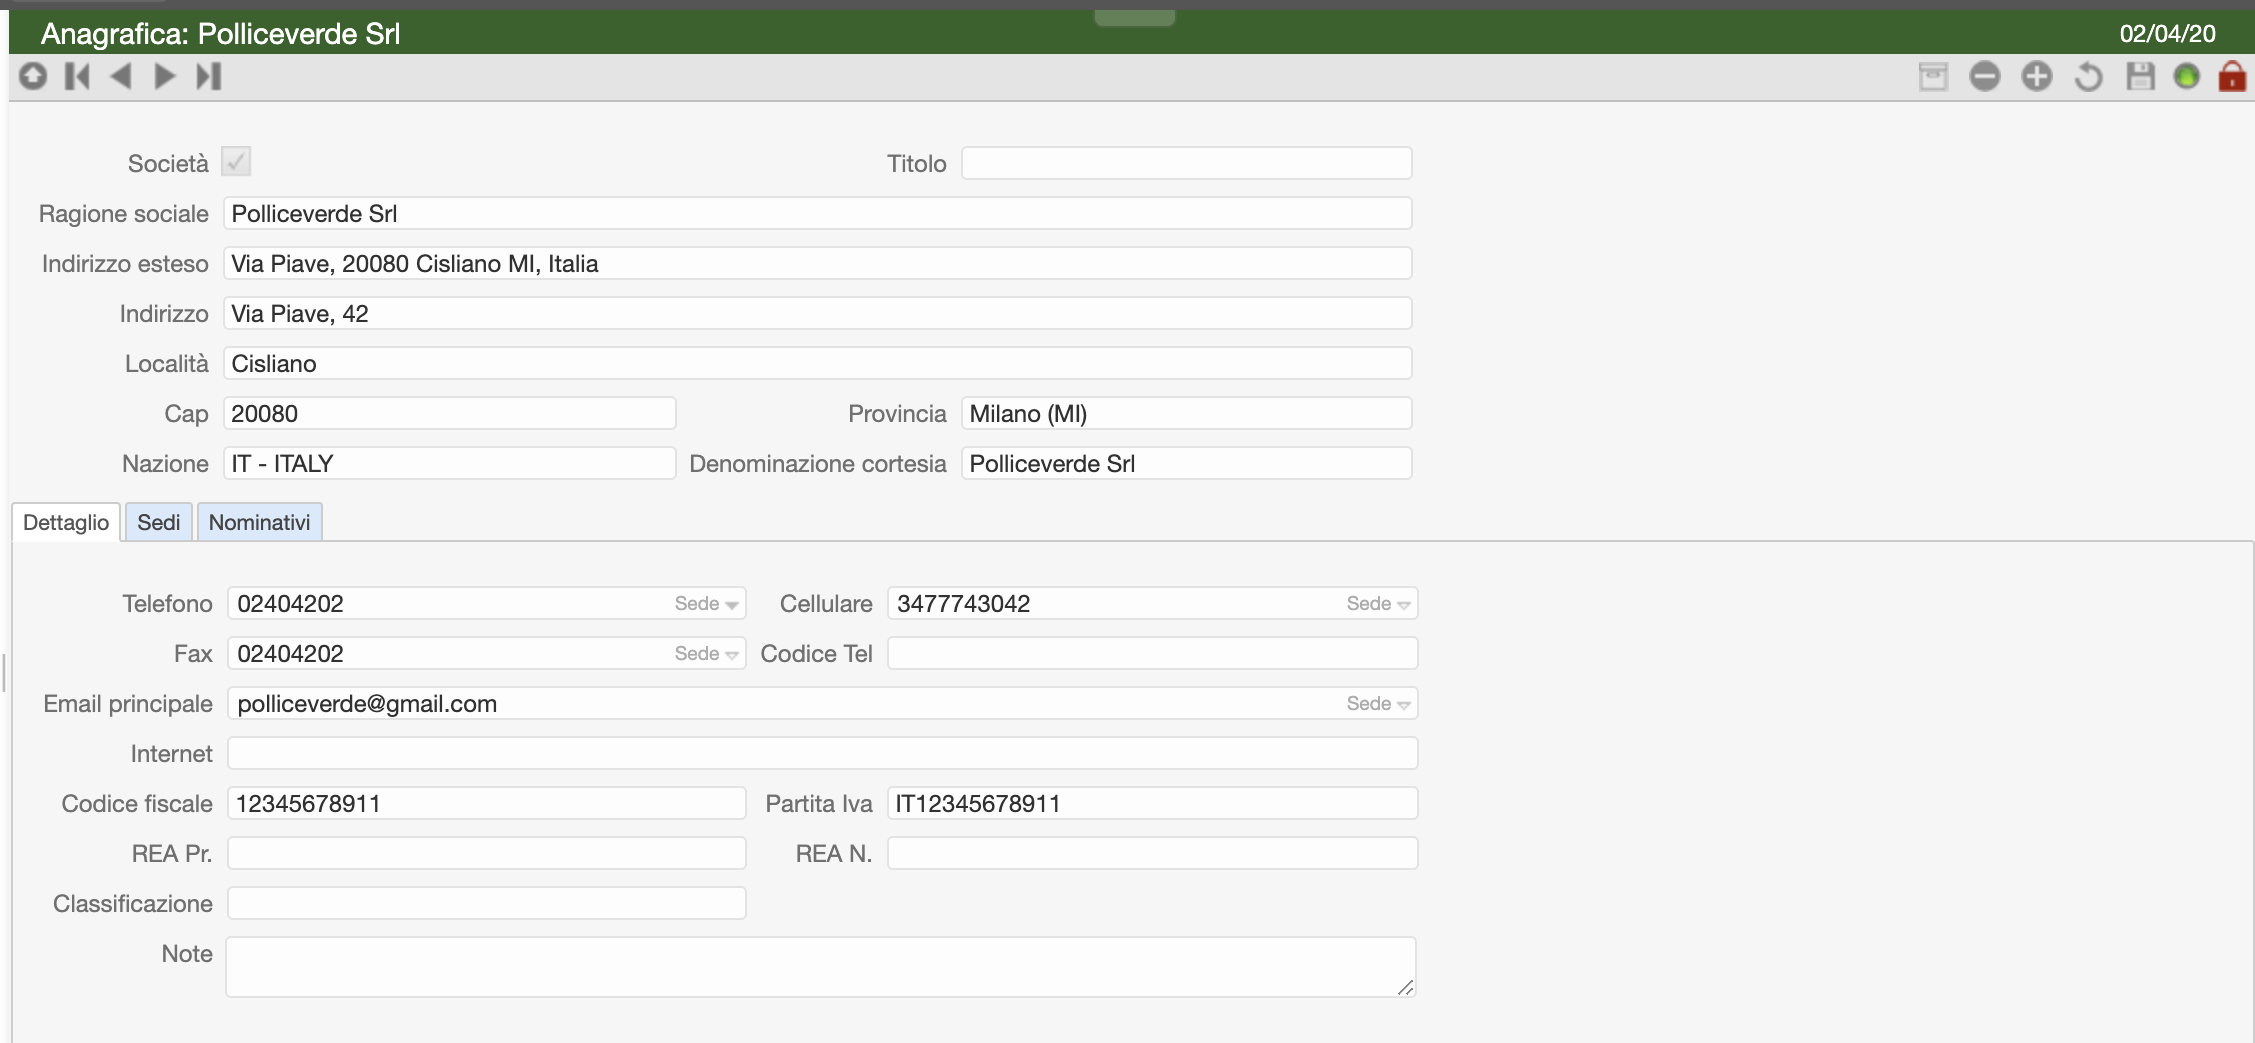Screen dimensions: 2255x1043
Task: Jump to the last record
Action: (x=208, y=76)
